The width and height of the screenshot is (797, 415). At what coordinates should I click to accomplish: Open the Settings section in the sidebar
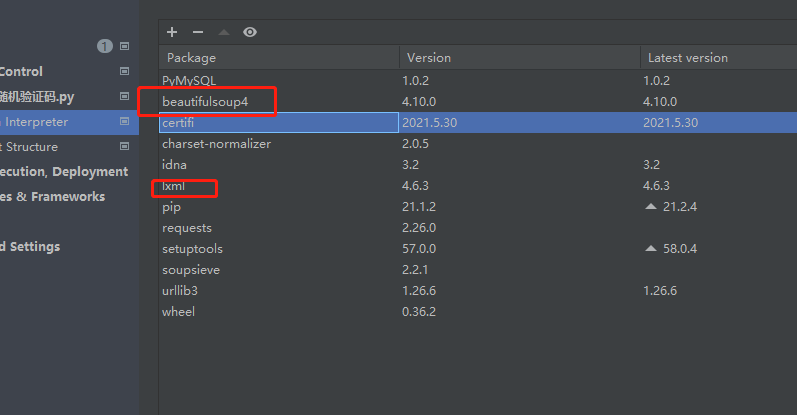(x=30, y=247)
